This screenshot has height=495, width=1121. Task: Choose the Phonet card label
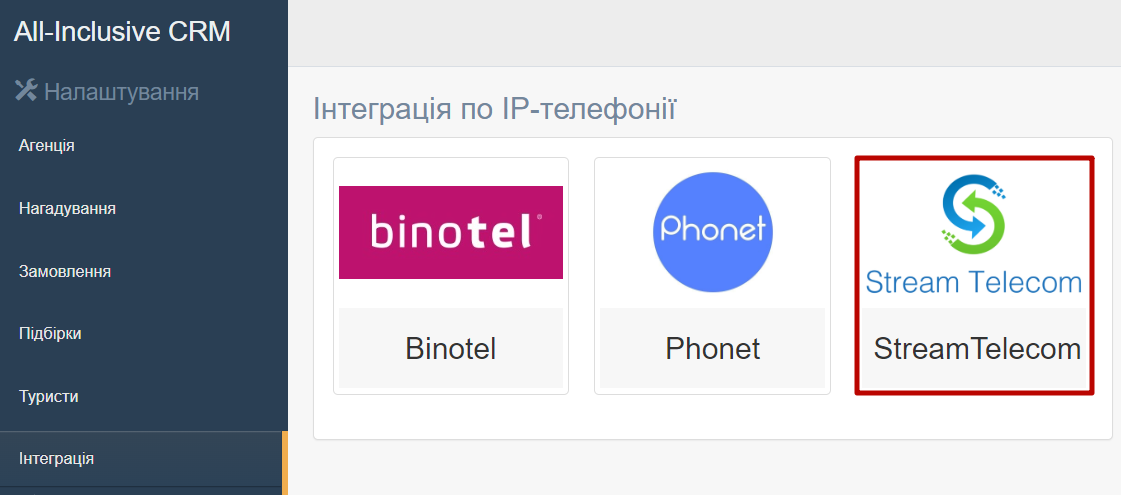pos(713,348)
